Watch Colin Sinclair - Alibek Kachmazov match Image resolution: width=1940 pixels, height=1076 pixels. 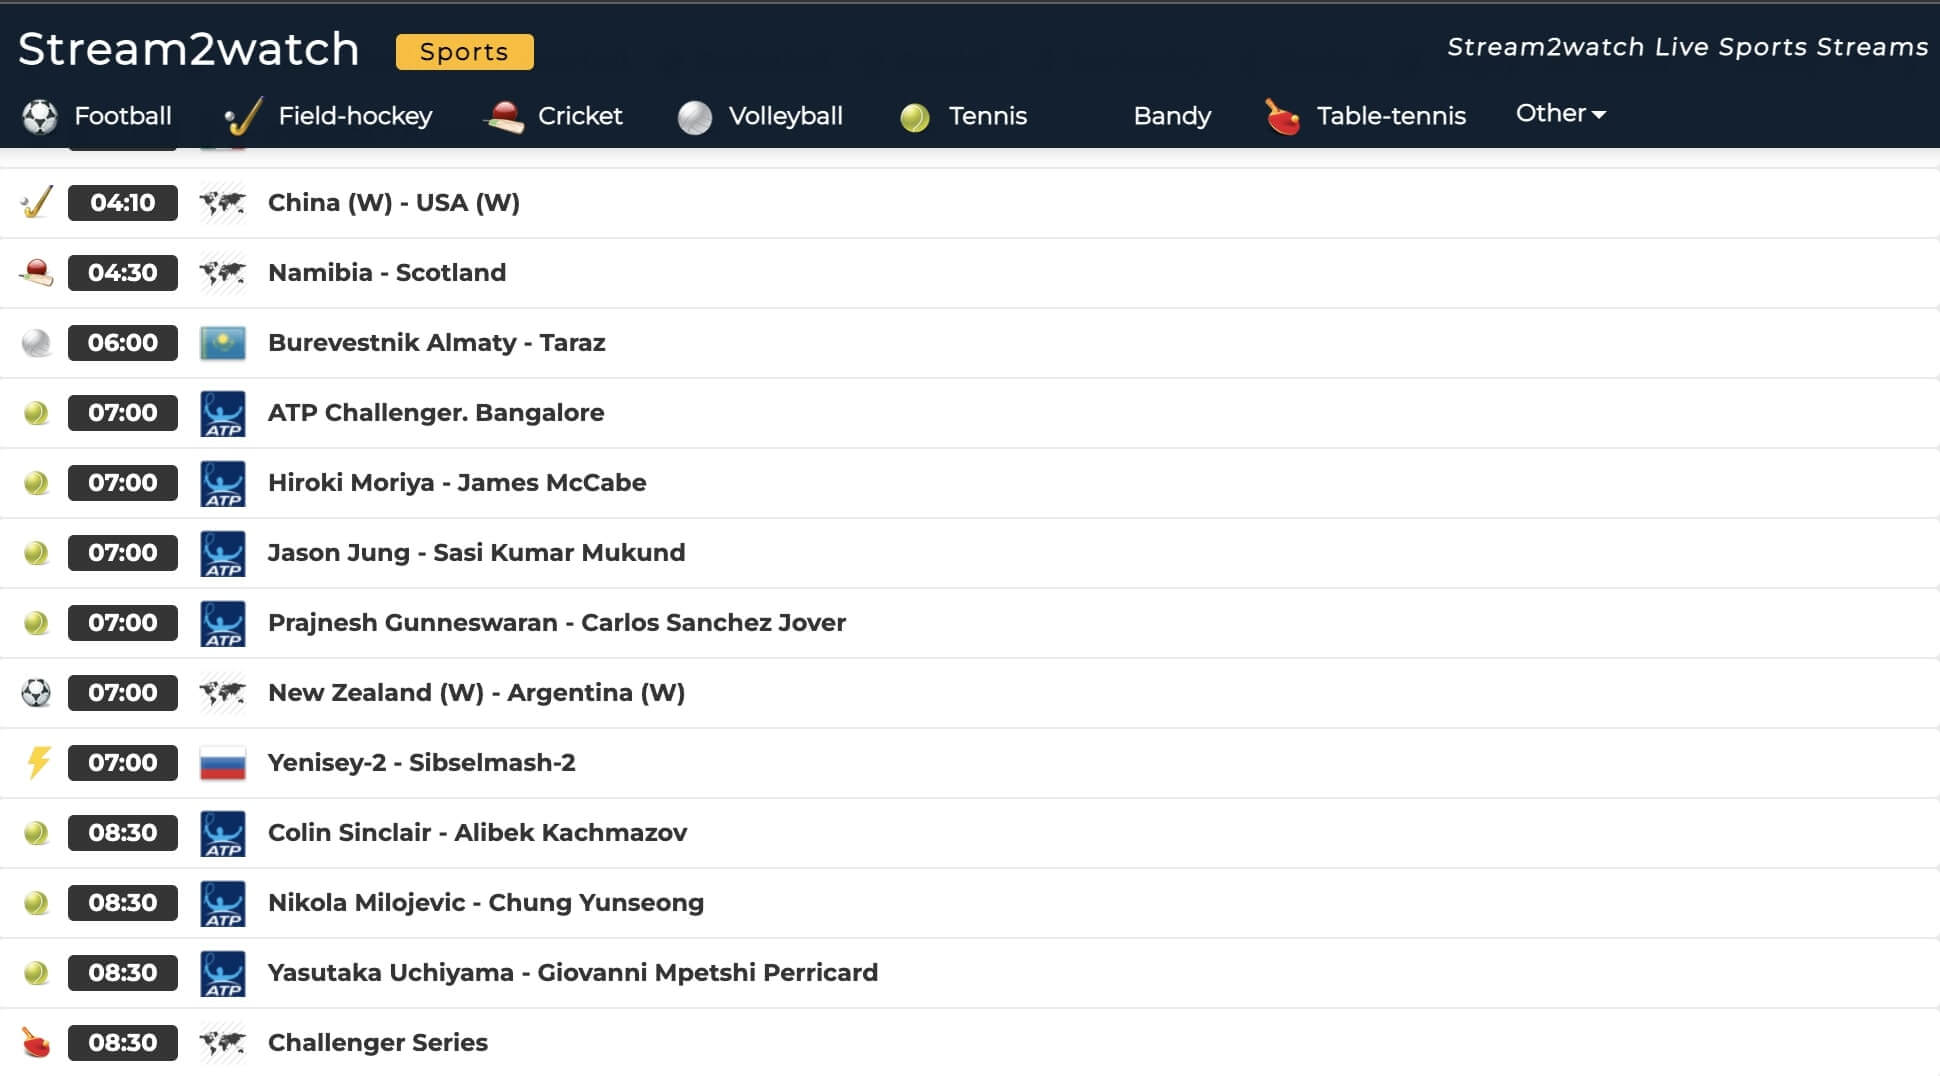click(477, 833)
